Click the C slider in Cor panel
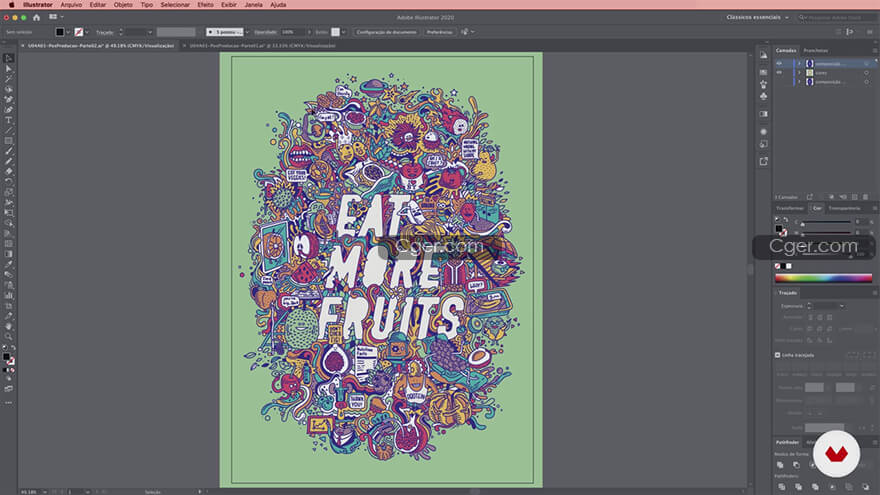Viewport: 880px width, 495px height. pyautogui.click(x=826, y=222)
